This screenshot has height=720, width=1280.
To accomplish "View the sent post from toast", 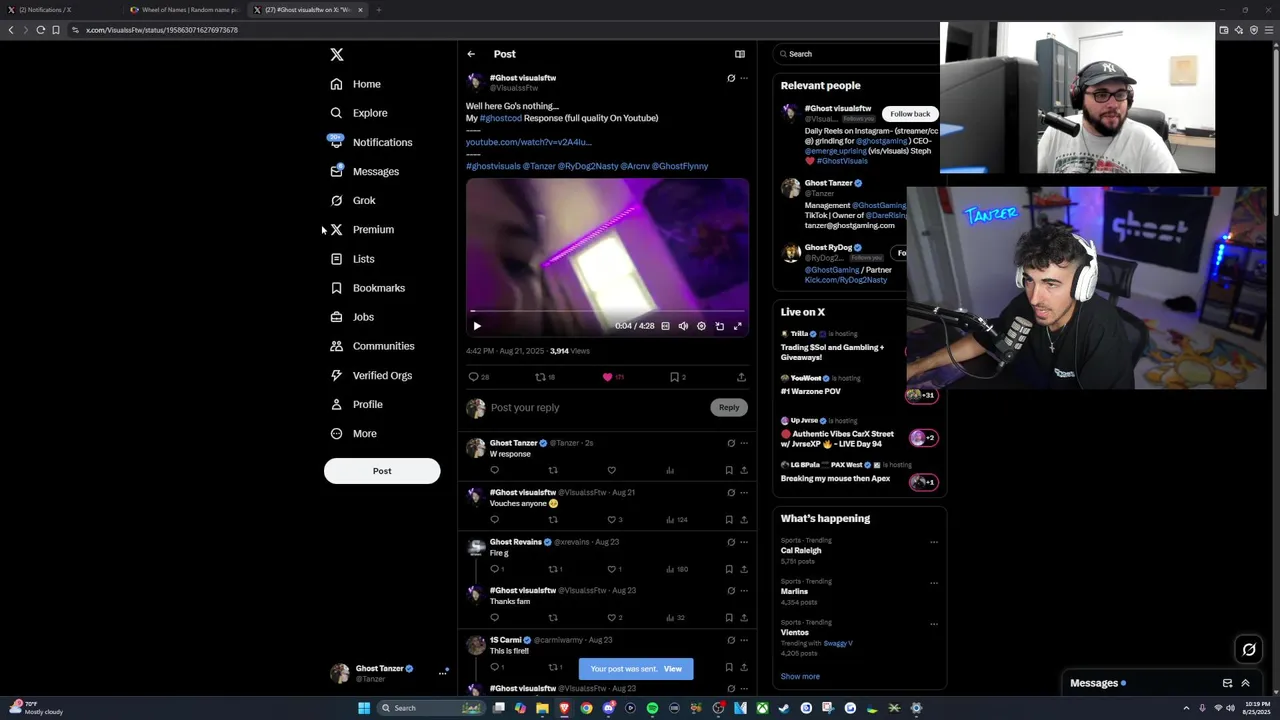I will pos(672,669).
